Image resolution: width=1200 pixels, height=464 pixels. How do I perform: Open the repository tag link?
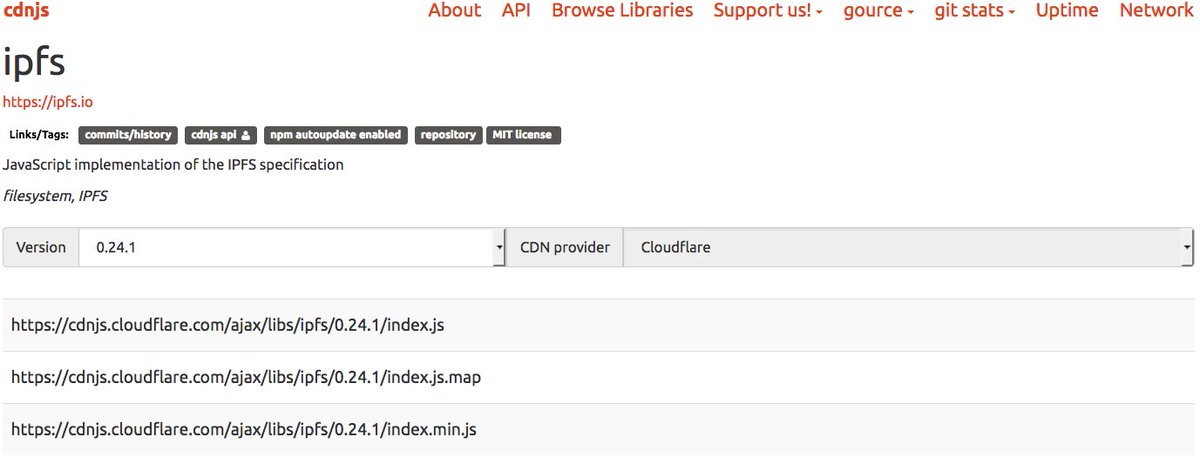click(448, 134)
